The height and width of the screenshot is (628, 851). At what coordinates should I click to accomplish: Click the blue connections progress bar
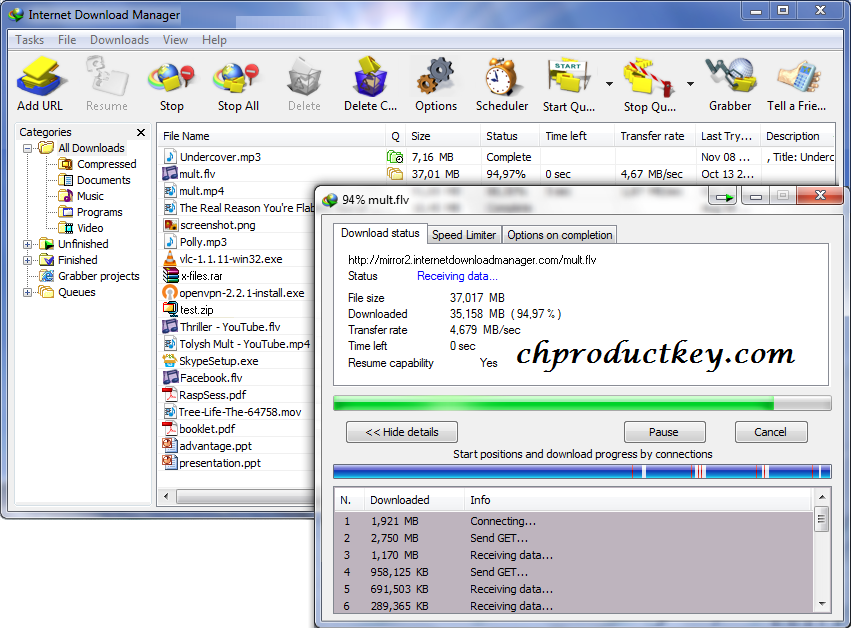click(x=582, y=471)
